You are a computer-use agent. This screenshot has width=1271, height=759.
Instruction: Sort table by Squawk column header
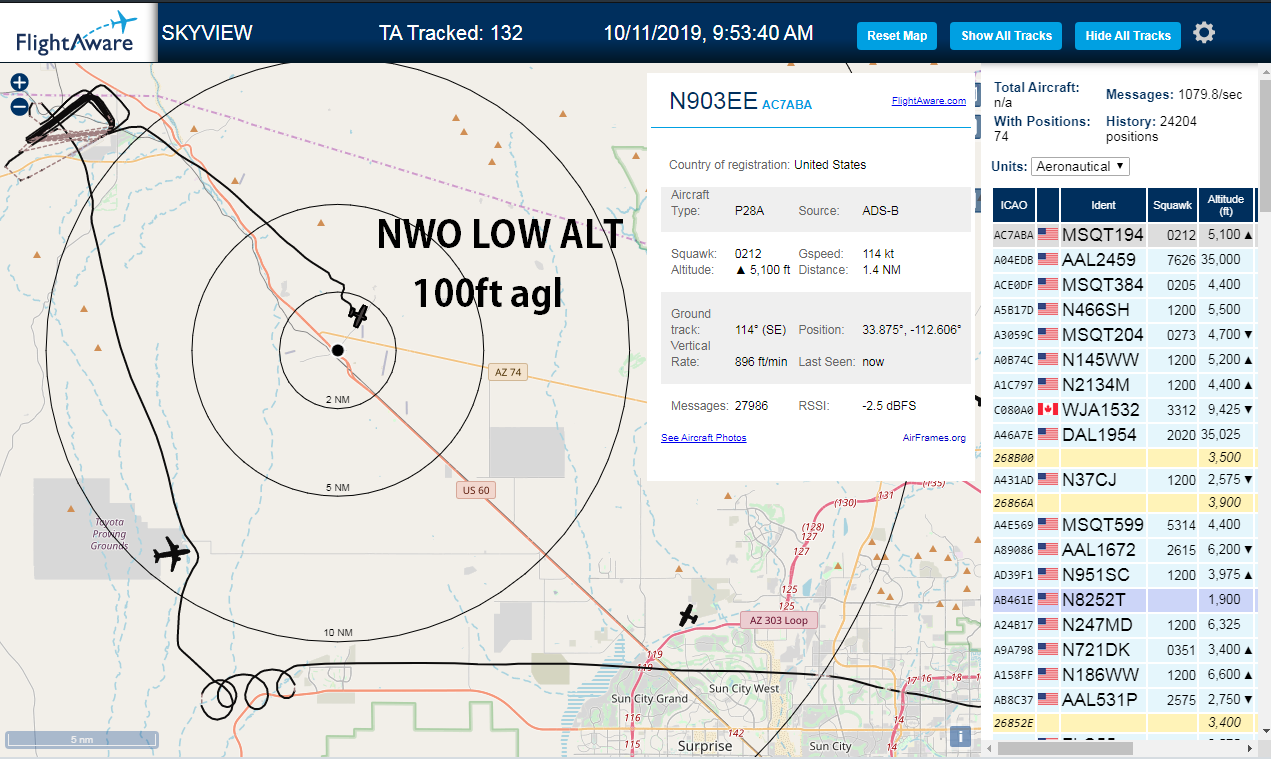[x=1172, y=205]
